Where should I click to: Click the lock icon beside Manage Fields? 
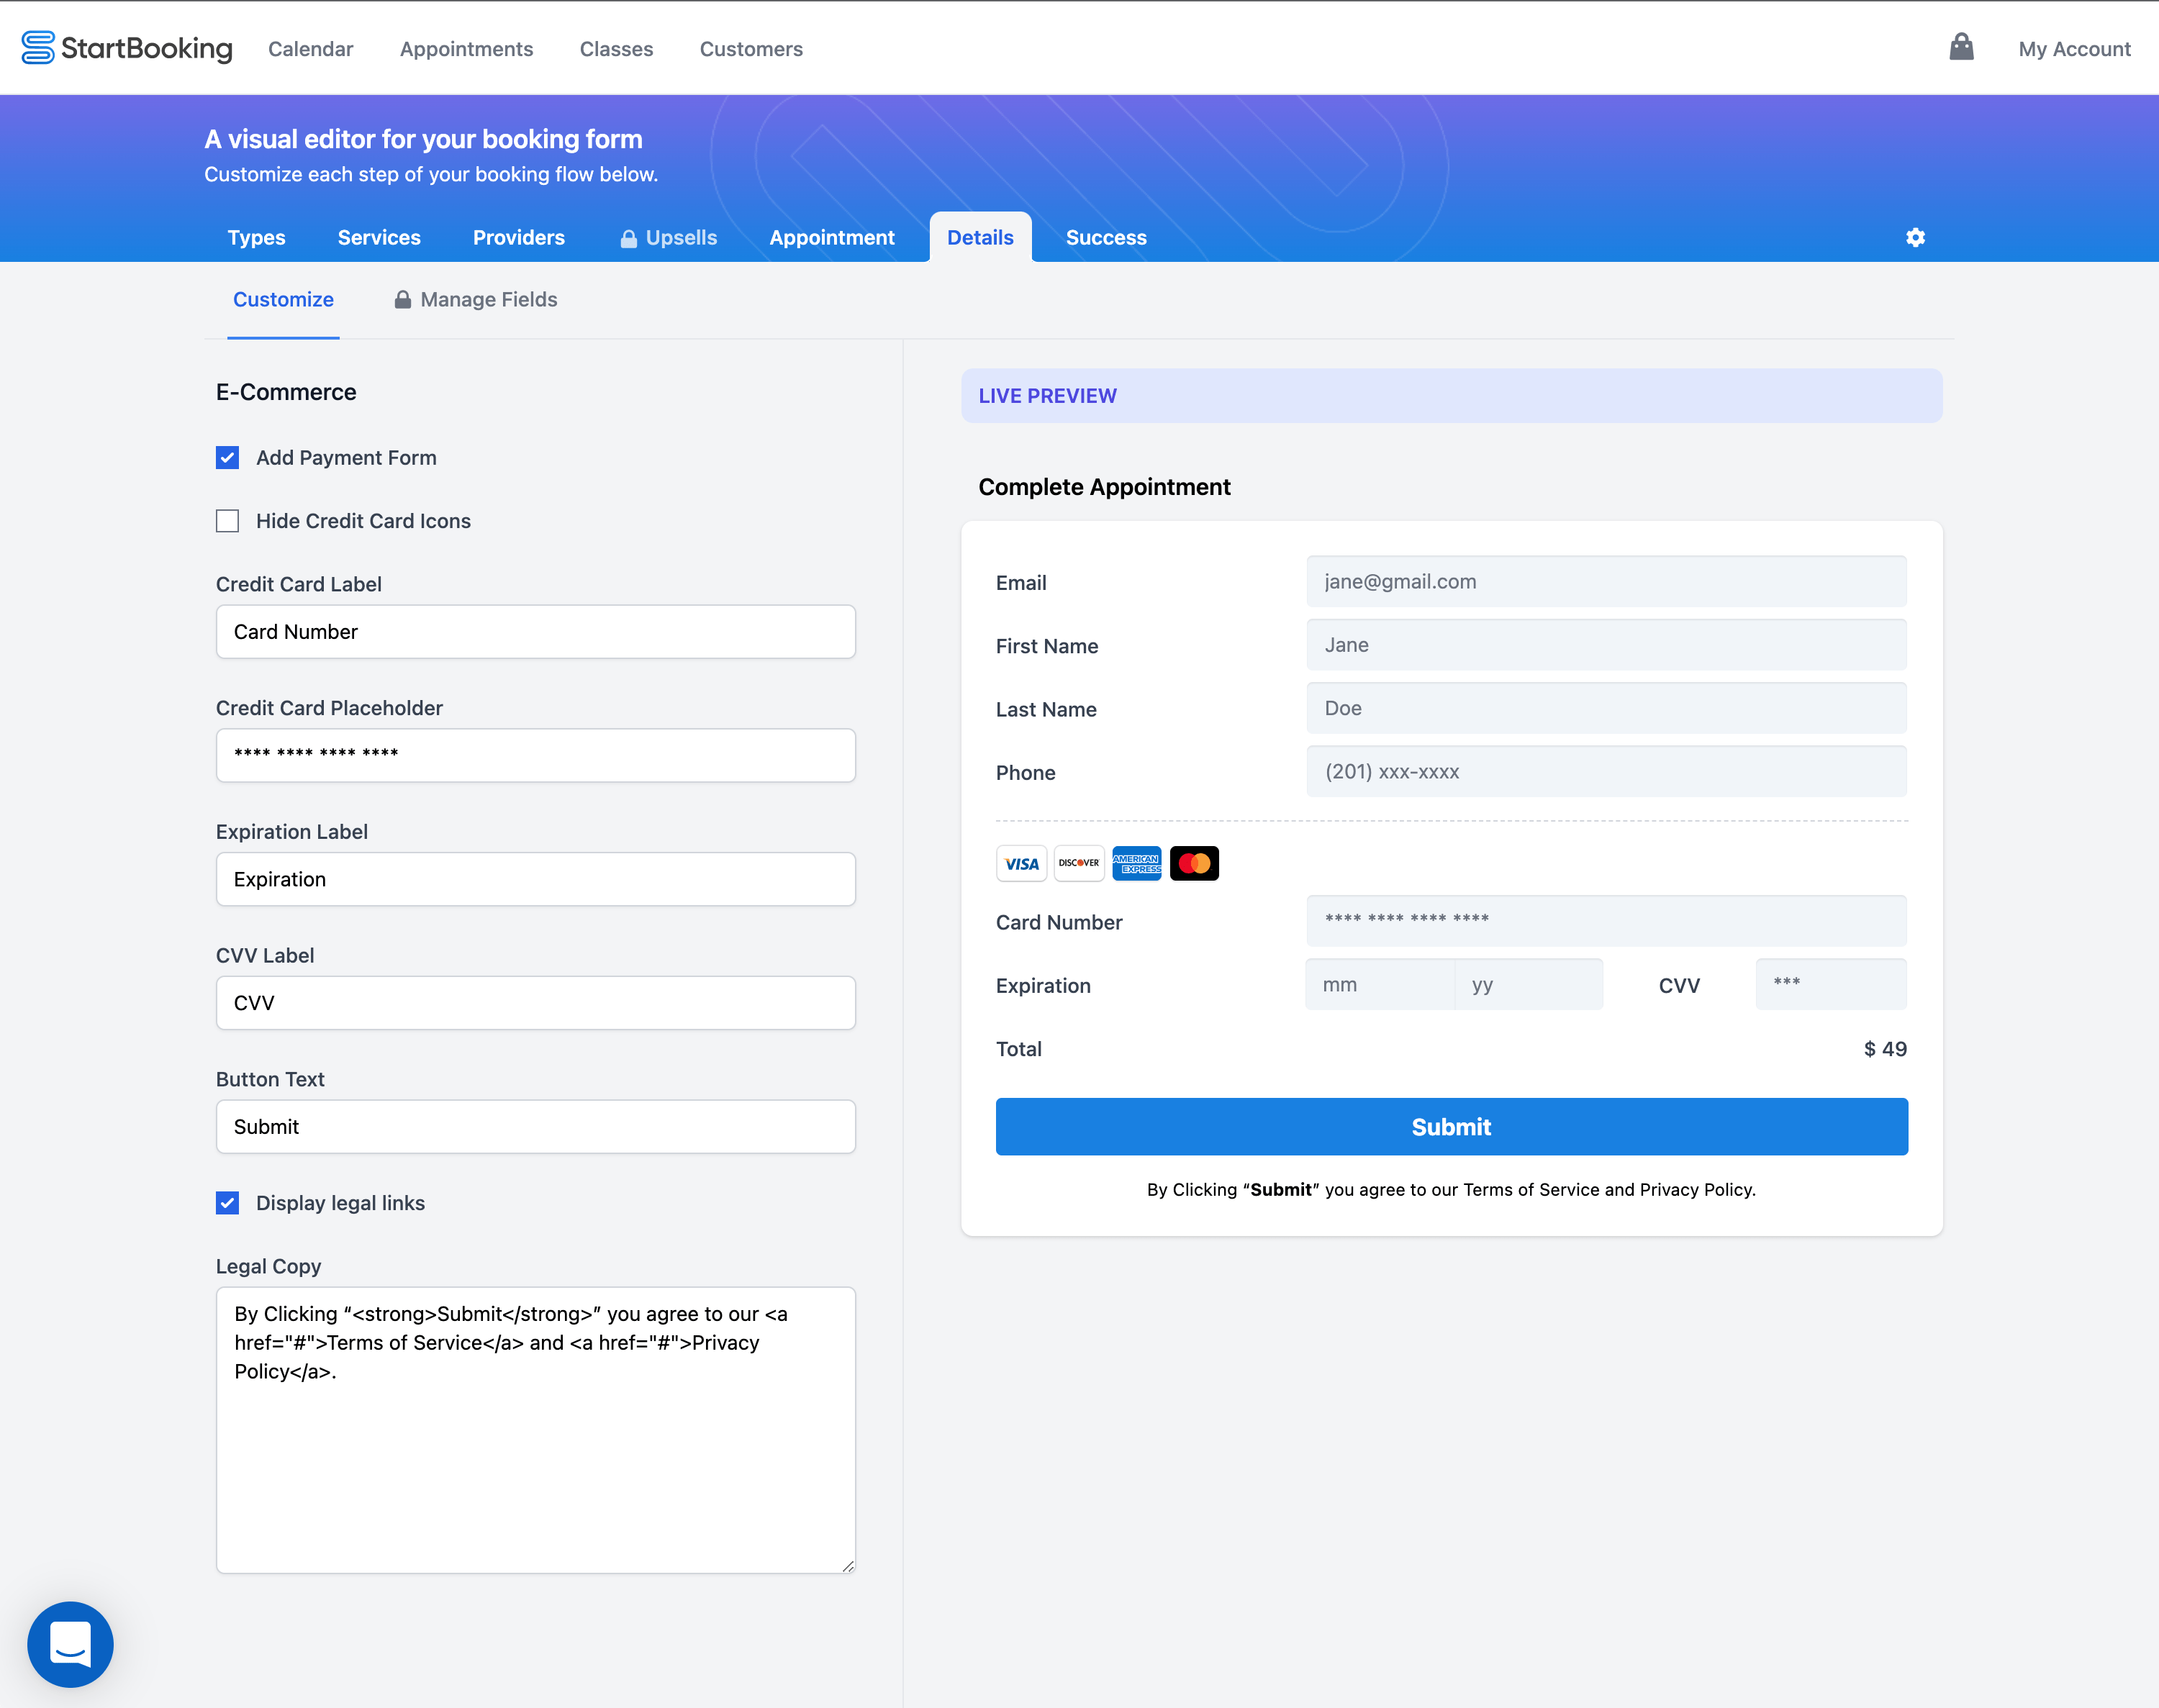[402, 299]
